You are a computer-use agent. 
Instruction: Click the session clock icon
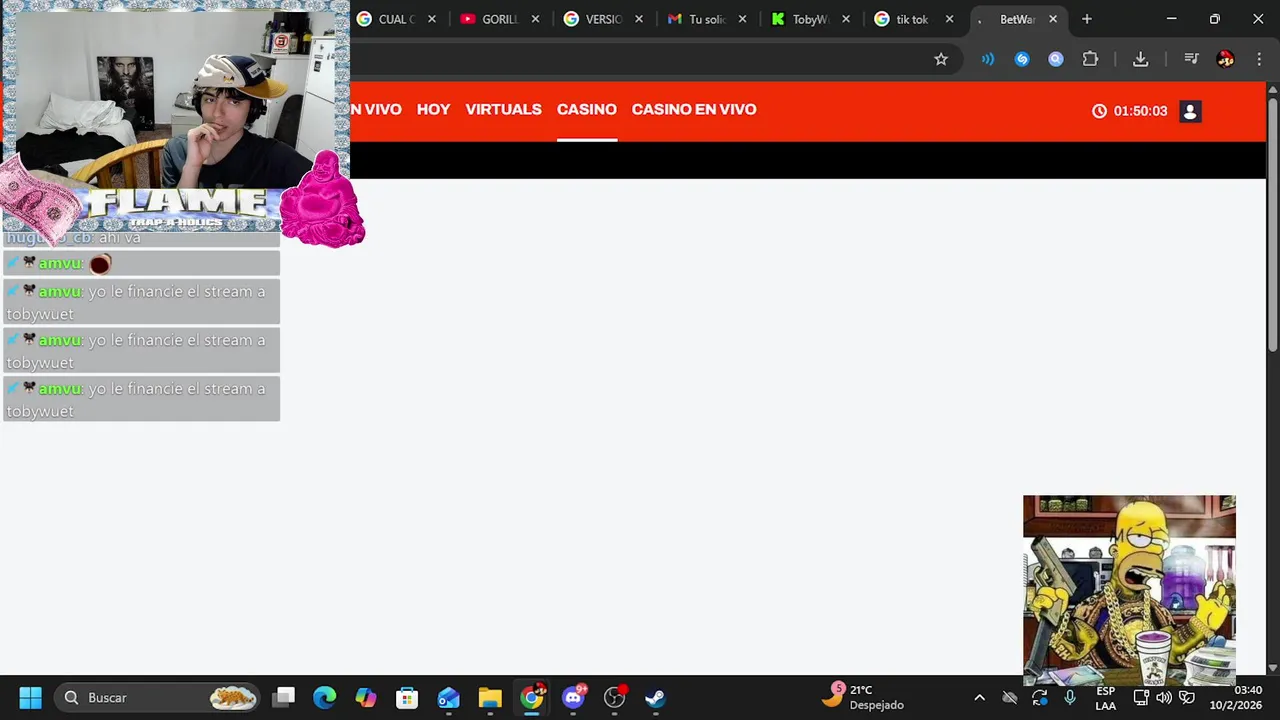pos(1100,111)
